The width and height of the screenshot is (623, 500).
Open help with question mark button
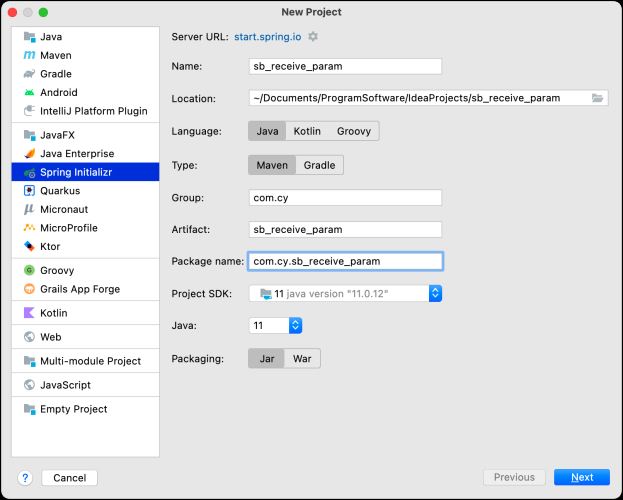click(25, 478)
